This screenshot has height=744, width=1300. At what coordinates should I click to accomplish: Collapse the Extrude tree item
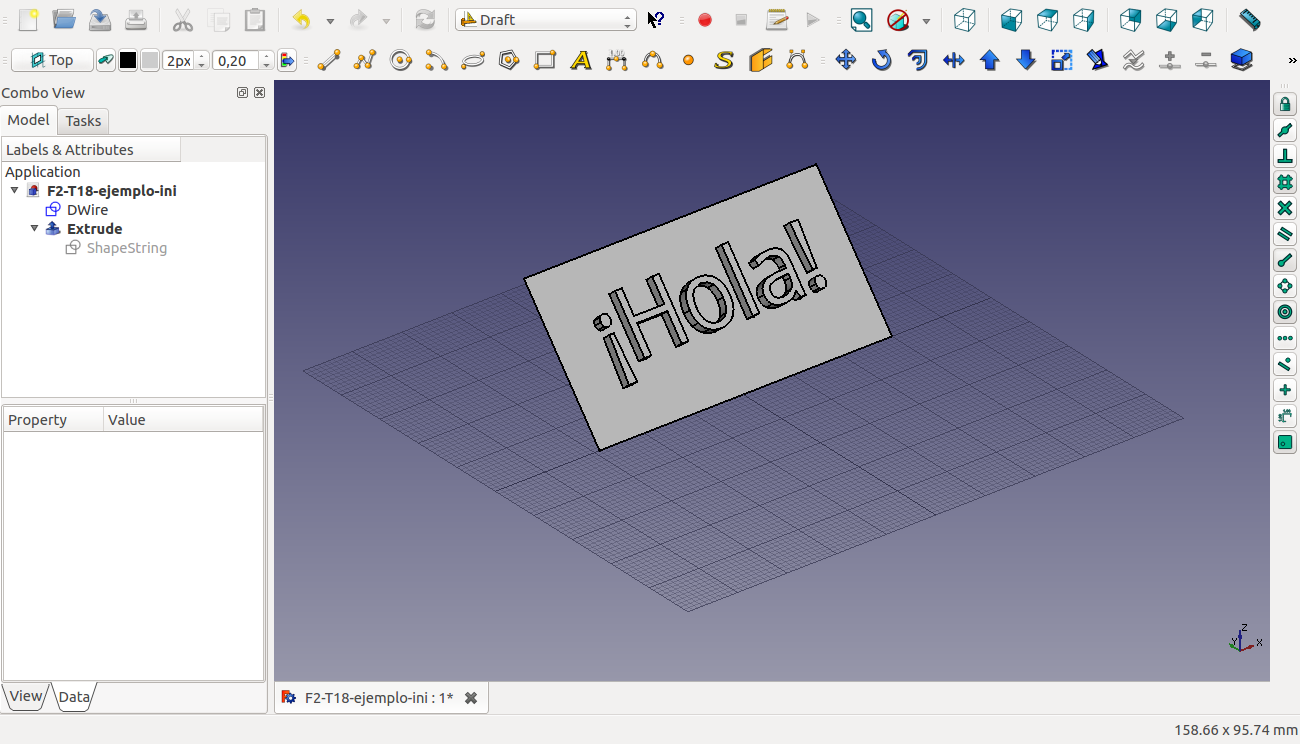point(35,229)
